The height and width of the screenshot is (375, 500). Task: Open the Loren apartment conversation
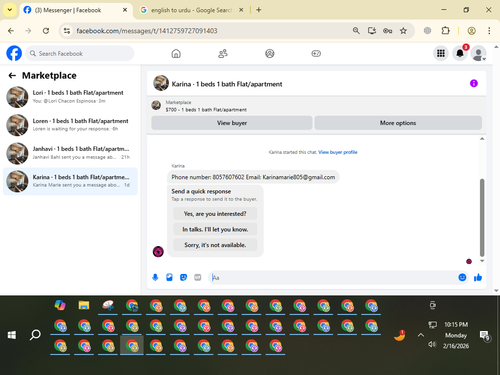(70, 125)
